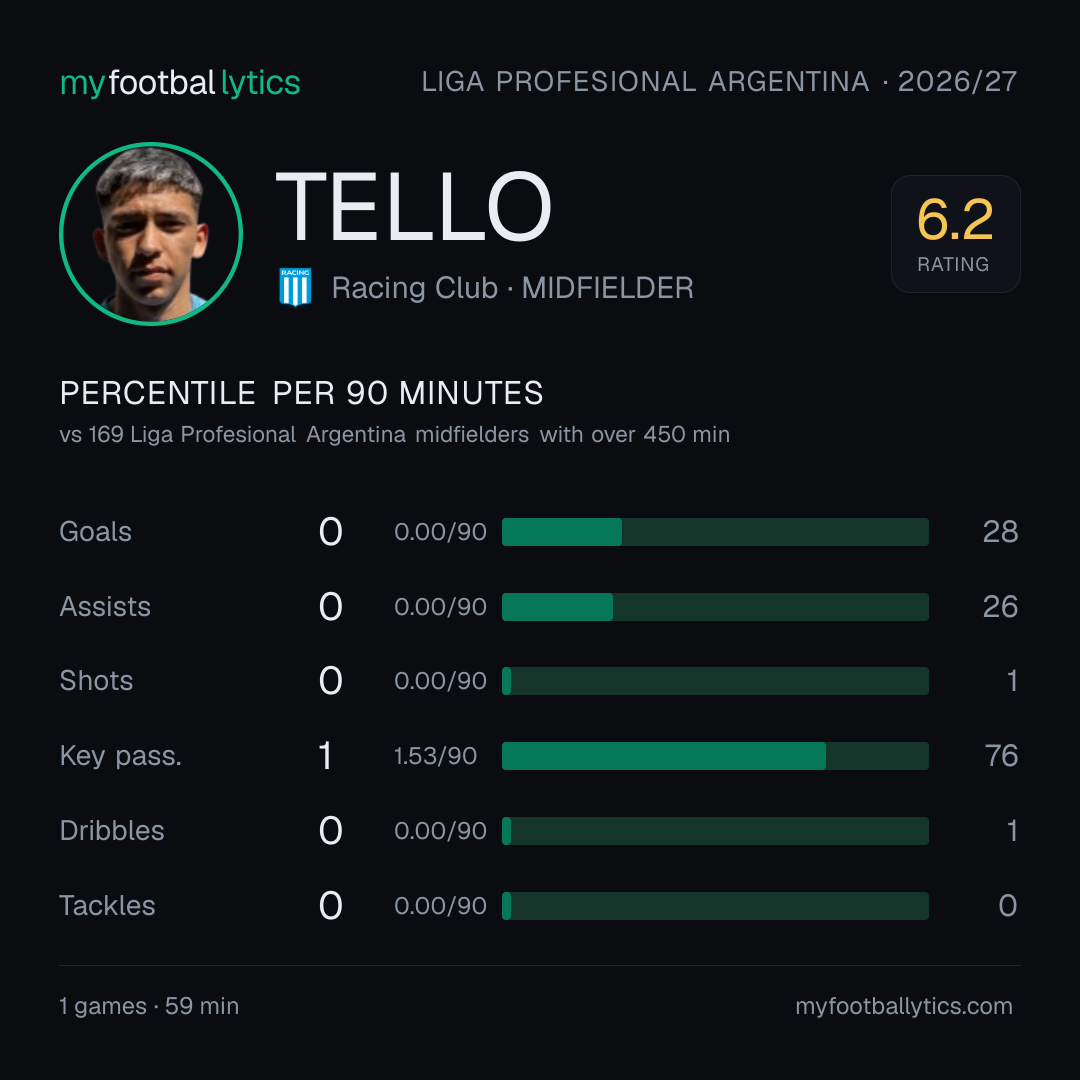
Task: Click the Racing Club crest icon
Action: (x=295, y=287)
